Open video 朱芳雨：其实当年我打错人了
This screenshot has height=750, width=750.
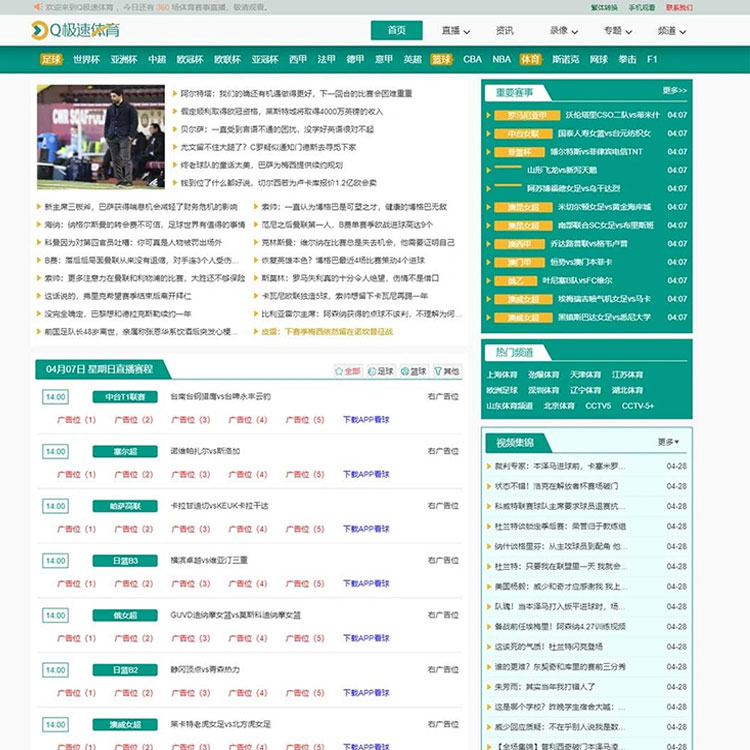click(x=545, y=687)
